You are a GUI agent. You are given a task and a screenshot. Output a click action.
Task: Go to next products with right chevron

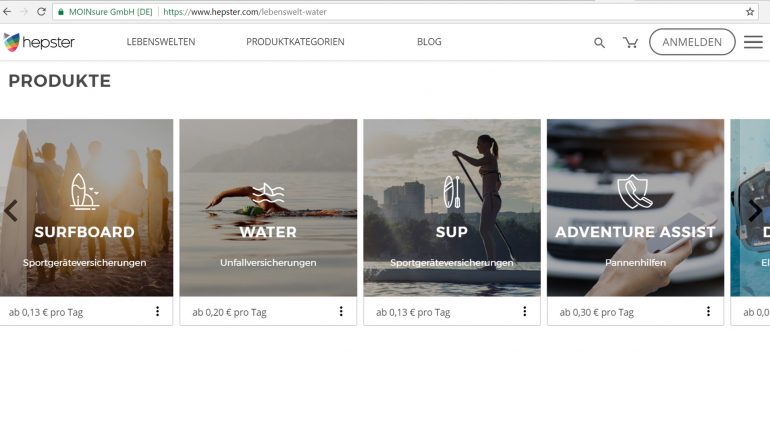(x=755, y=211)
